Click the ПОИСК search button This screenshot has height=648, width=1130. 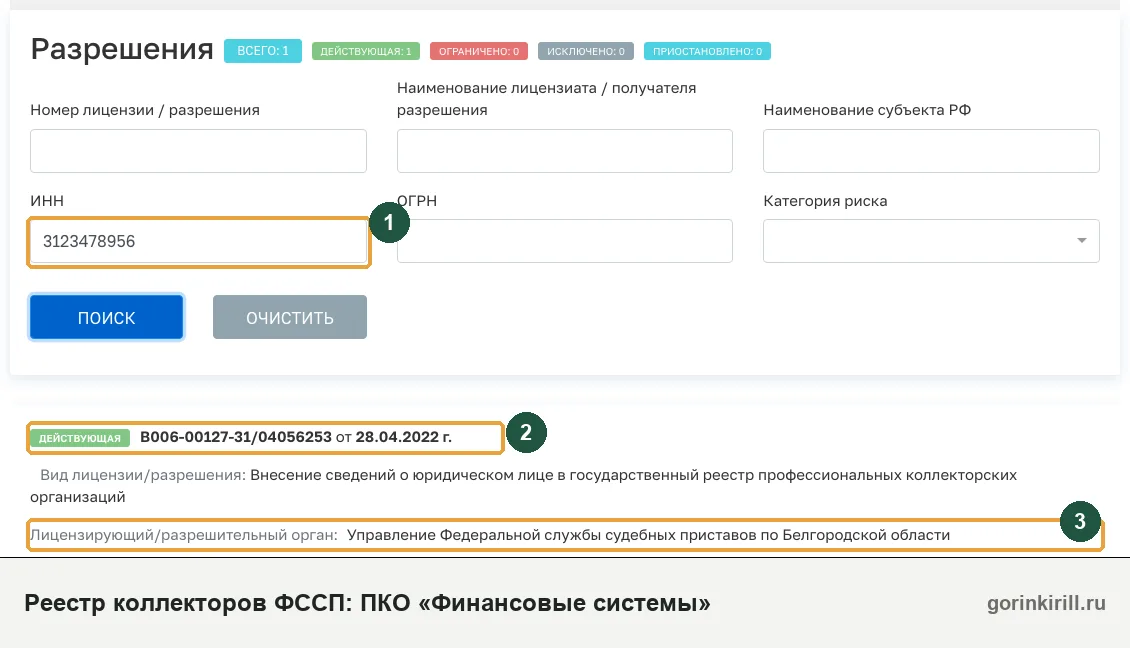[107, 317]
